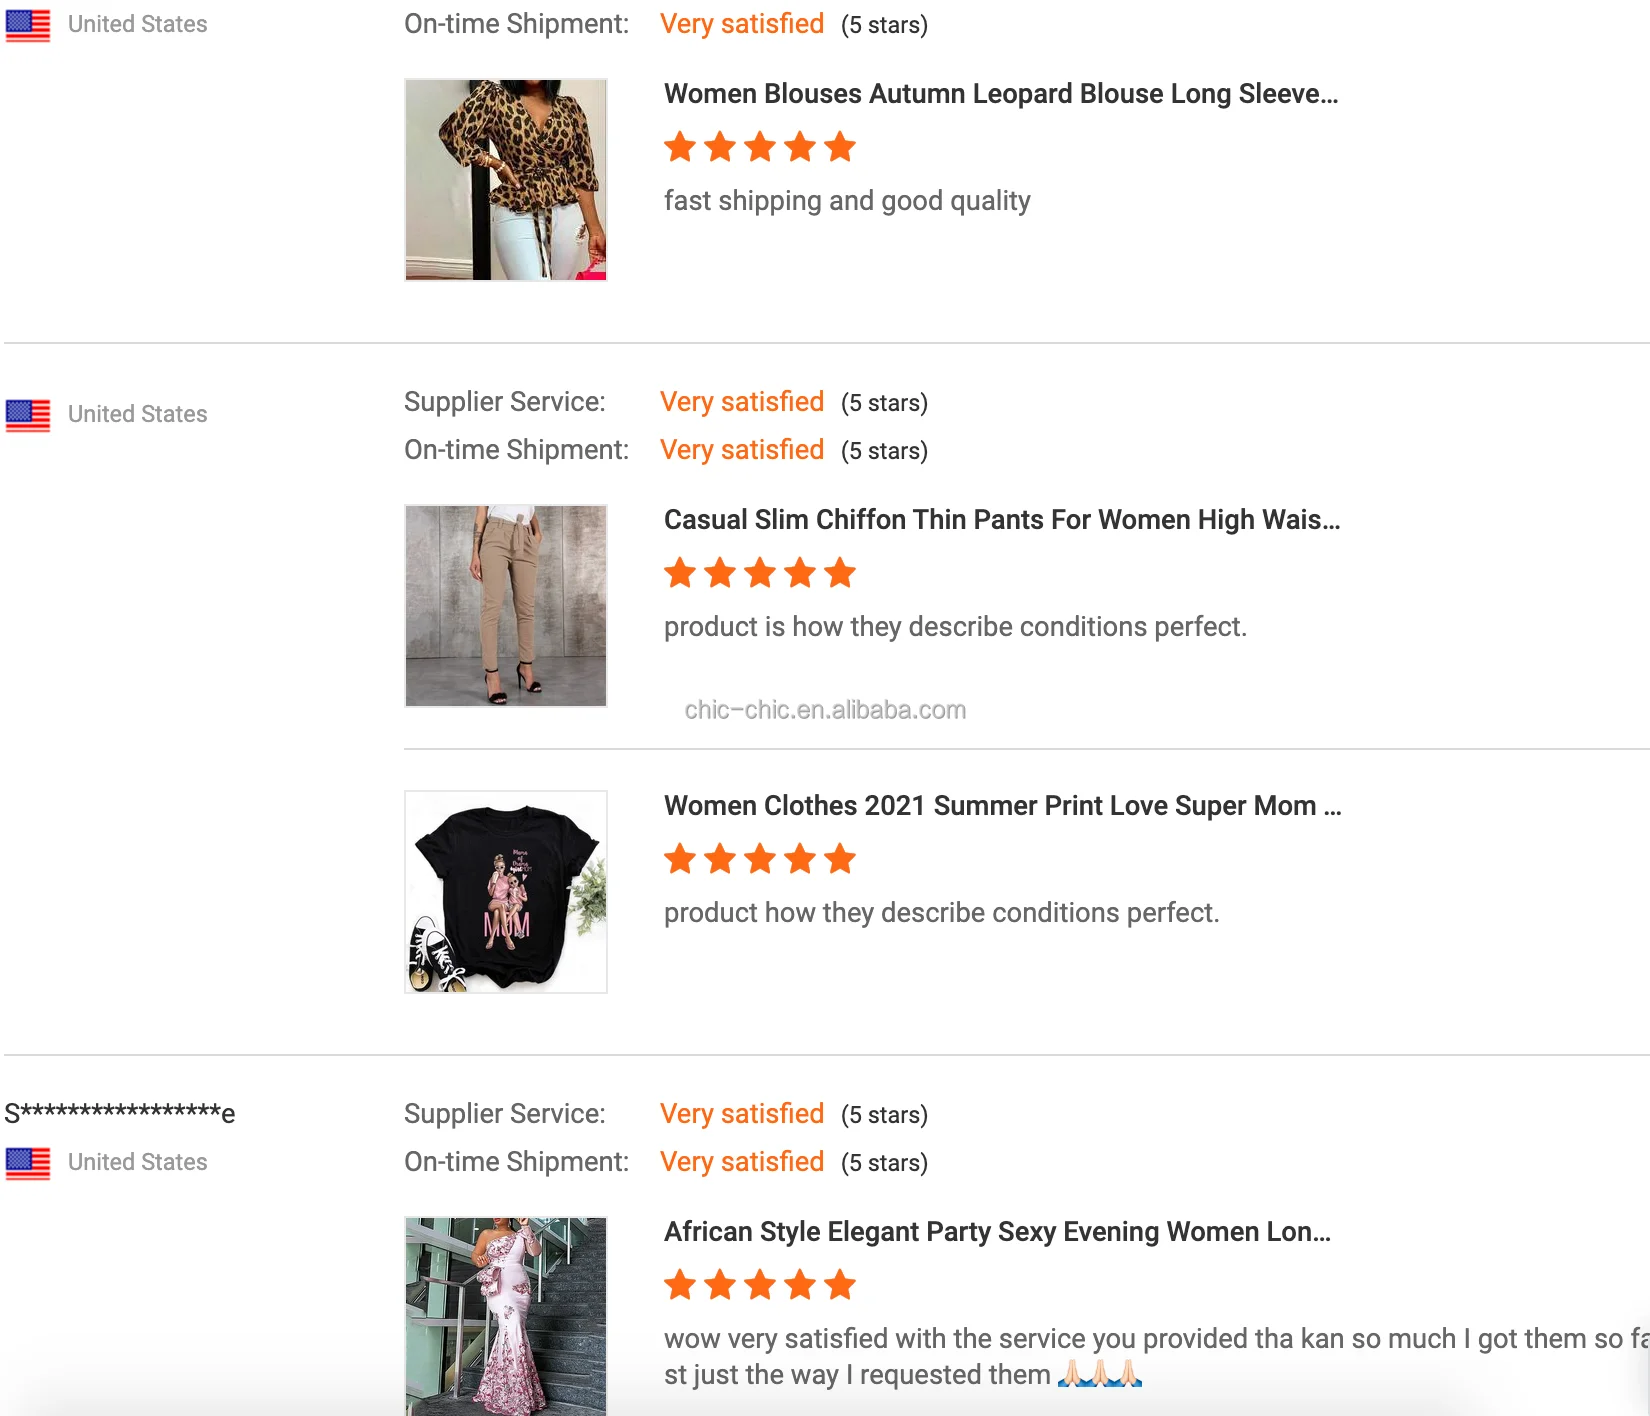The image size is (1650, 1416).
Task: Open the leopard blouse product thumbnail
Action: click(506, 180)
